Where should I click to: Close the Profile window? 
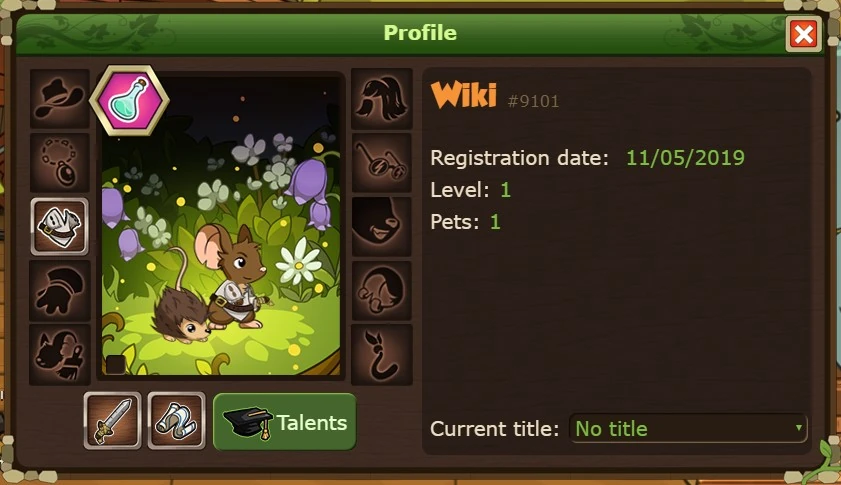click(x=803, y=35)
